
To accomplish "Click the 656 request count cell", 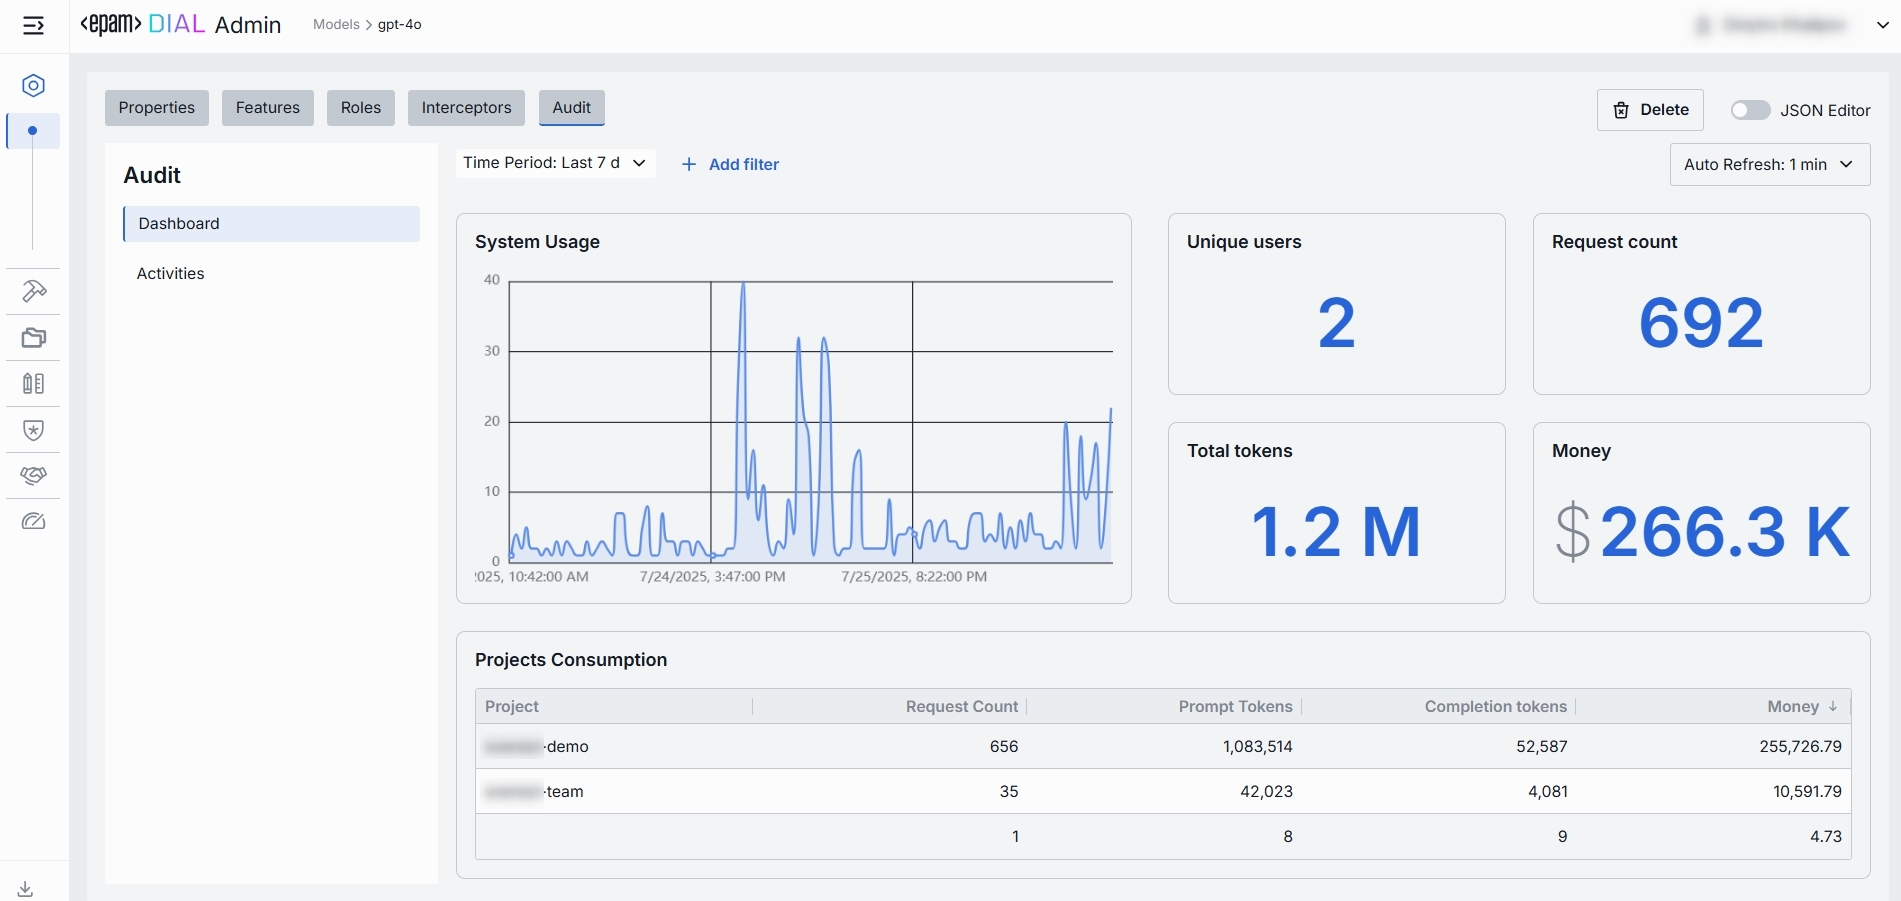I will click(1004, 747).
